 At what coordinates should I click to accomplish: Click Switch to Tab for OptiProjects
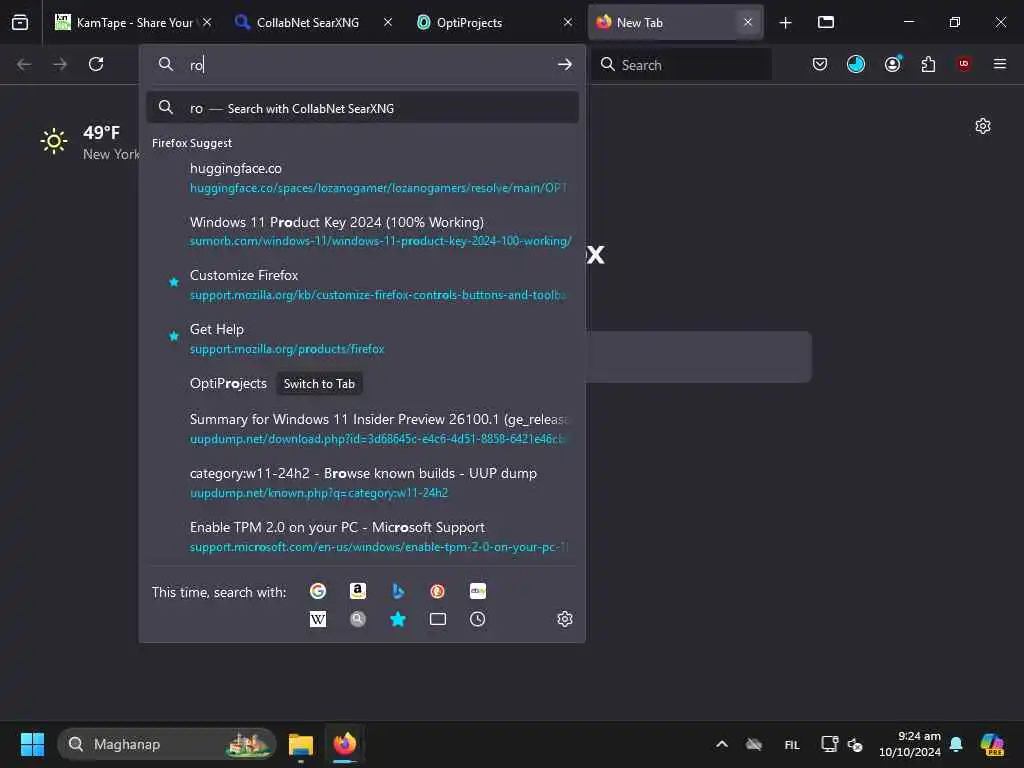tap(319, 384)
